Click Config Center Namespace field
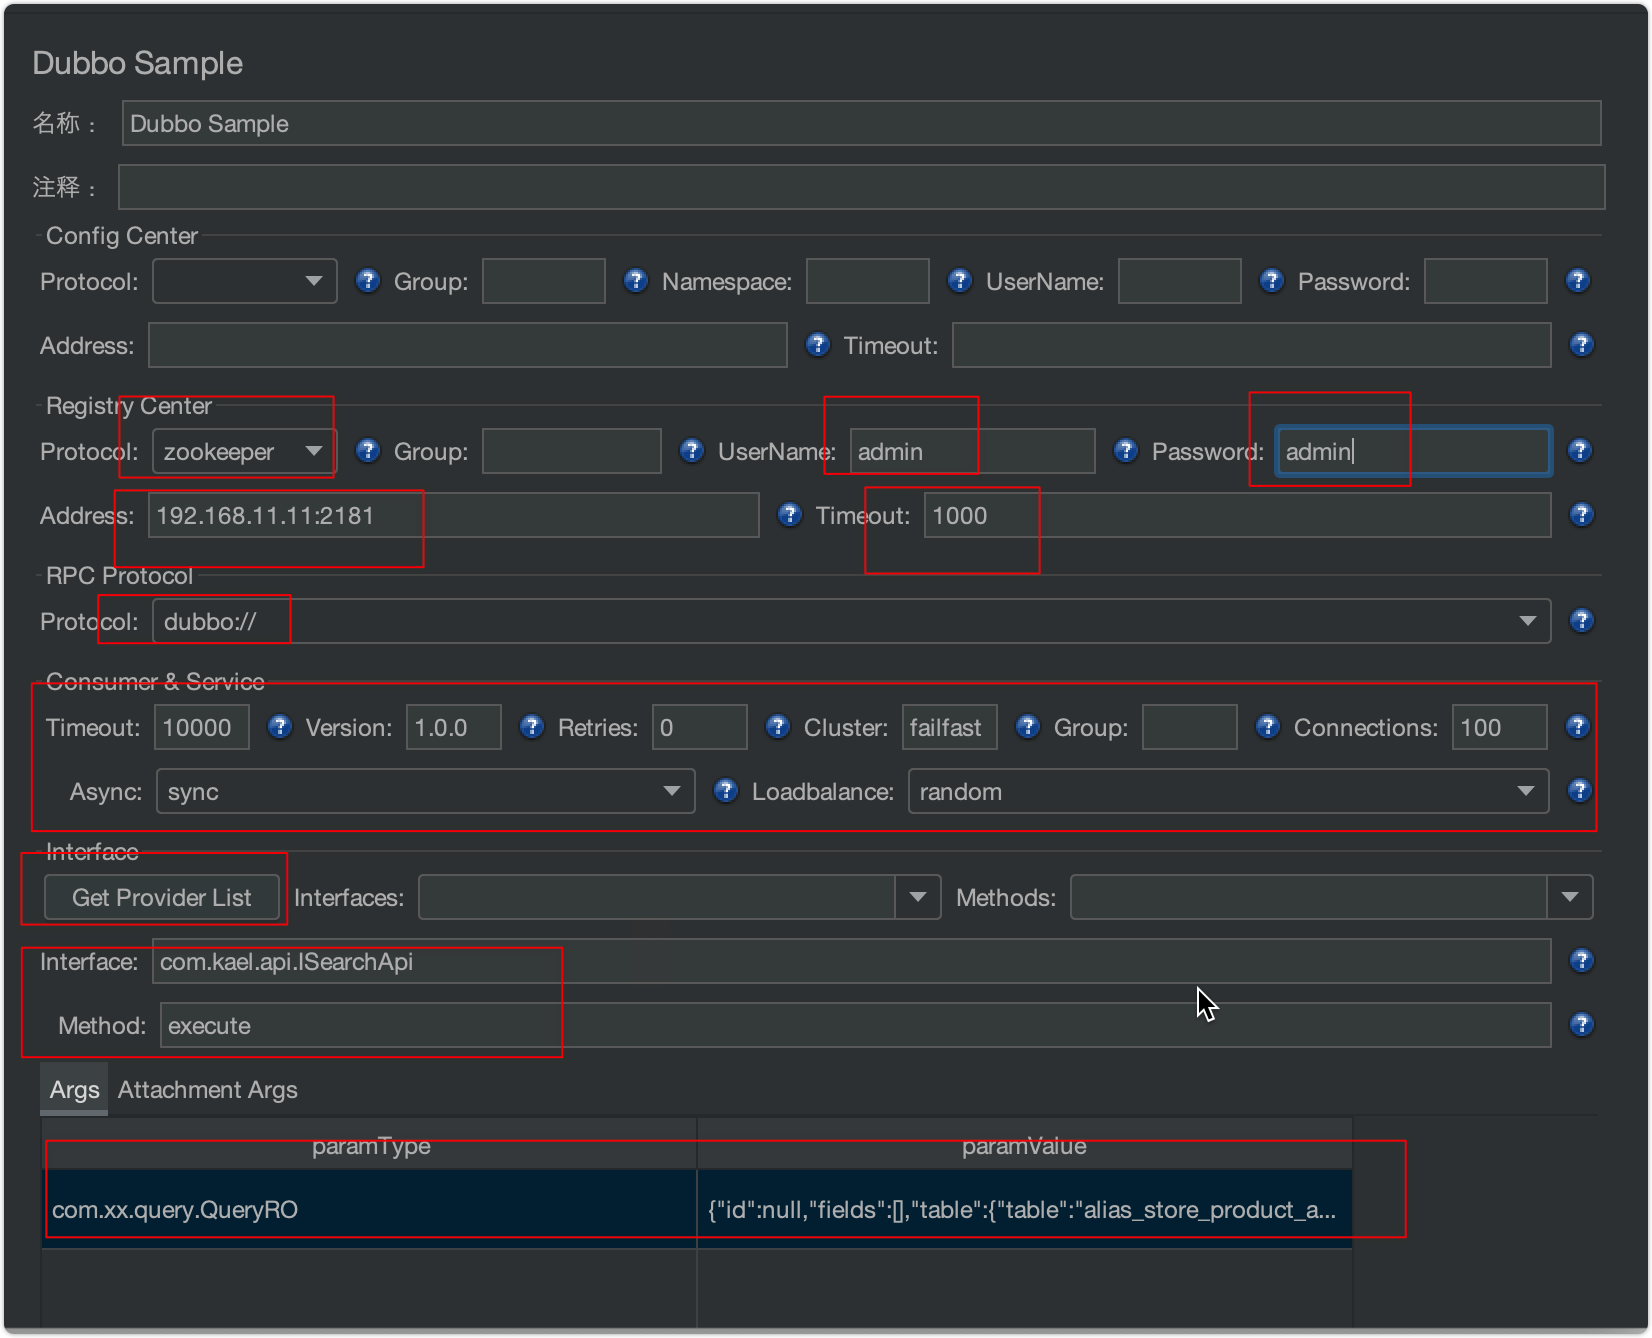1652x1338 pixels. pyautogui.click(x=868, y=281)
